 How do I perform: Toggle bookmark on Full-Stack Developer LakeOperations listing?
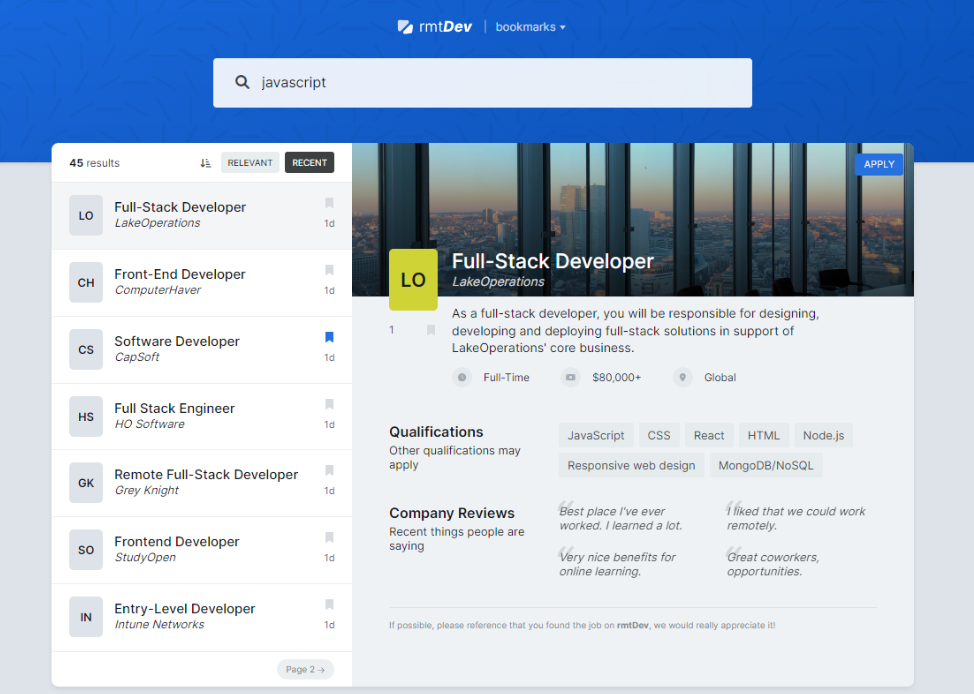329,203
